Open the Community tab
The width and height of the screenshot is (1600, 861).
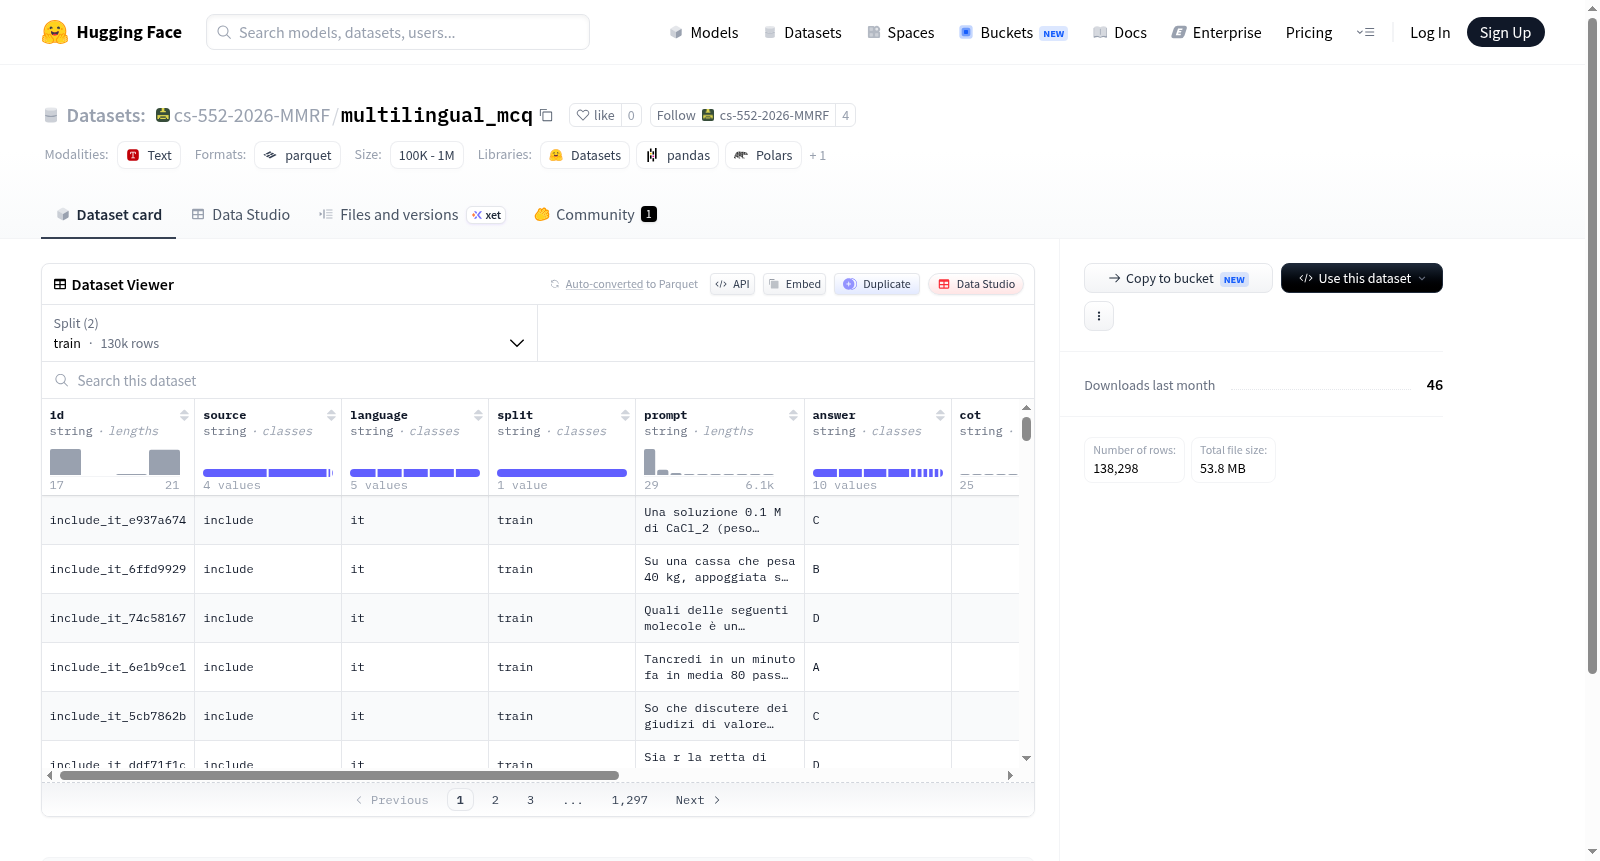pyautogui.click(x=595, y=214)
